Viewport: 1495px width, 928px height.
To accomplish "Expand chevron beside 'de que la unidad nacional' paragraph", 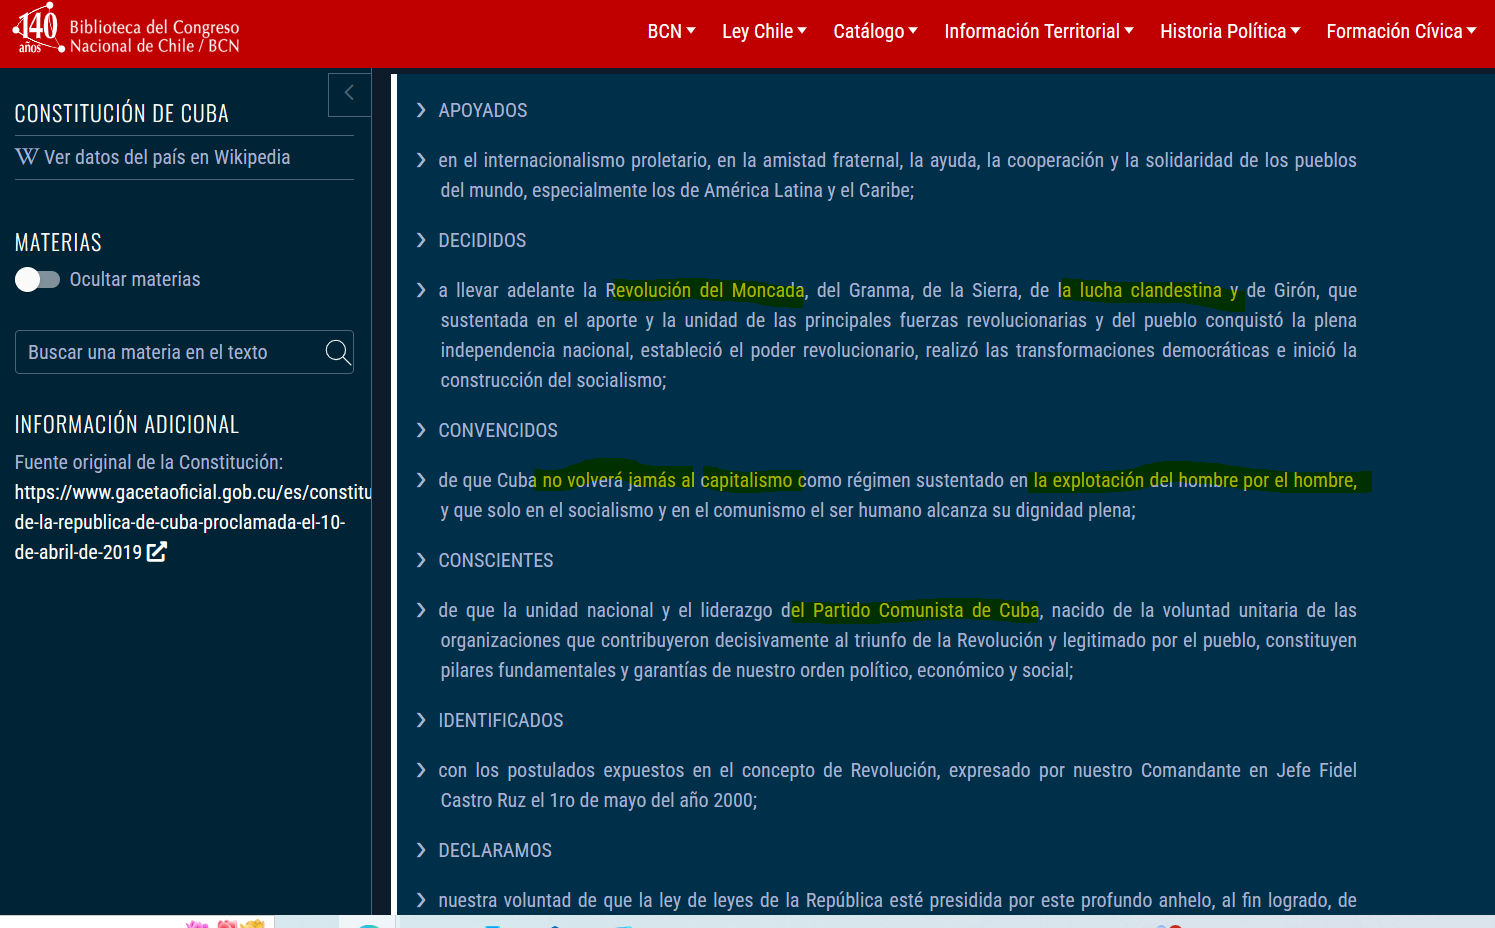I will [421, 610].
